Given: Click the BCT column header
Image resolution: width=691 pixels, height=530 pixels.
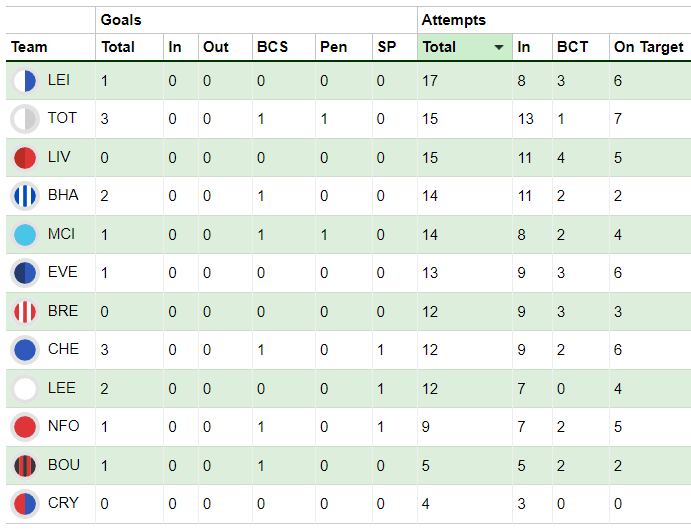Looking at the screenshot, I should (572, 47).
